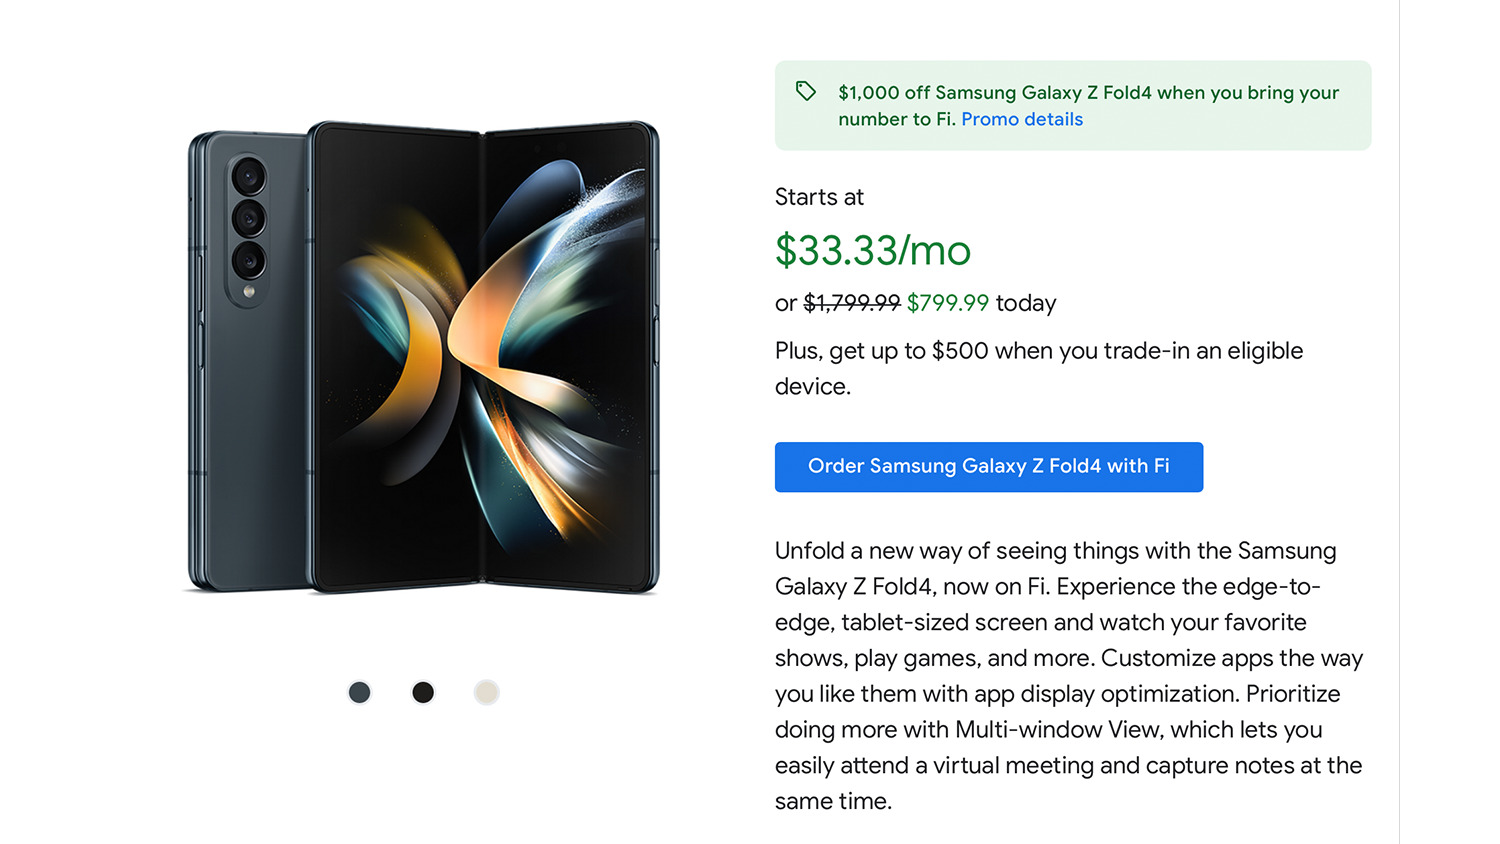
Task: Click the crossed-out $1,799.99 price
Action: coord(851,303)
